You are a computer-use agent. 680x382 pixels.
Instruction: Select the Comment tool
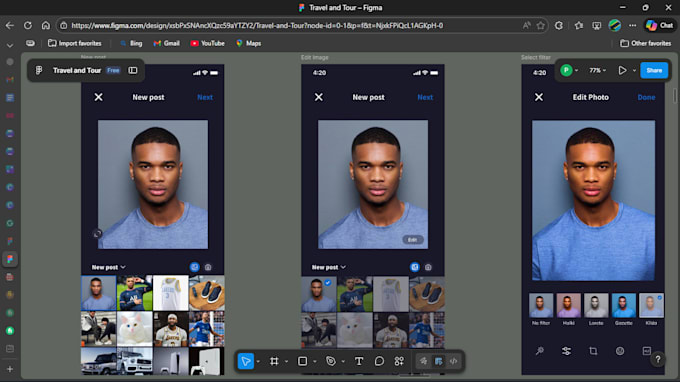point(379,361)
